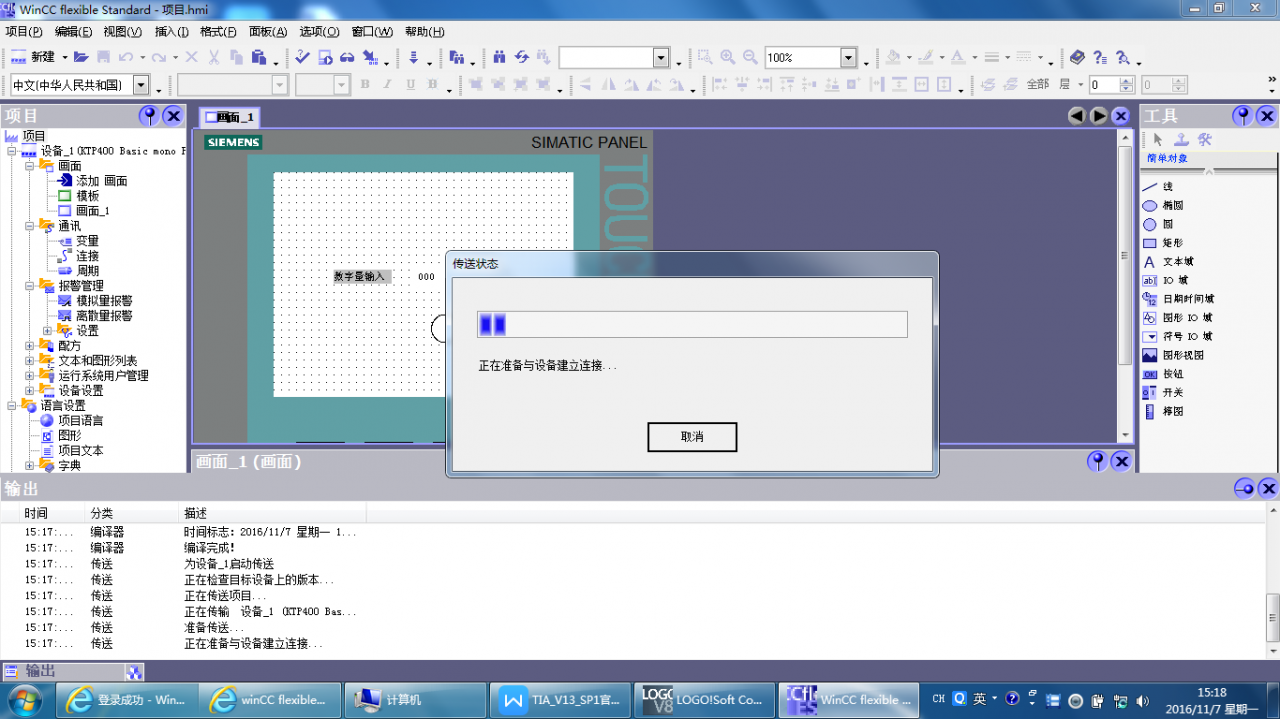
Task: Open the help book icon
Action: tap(1077, 58)
